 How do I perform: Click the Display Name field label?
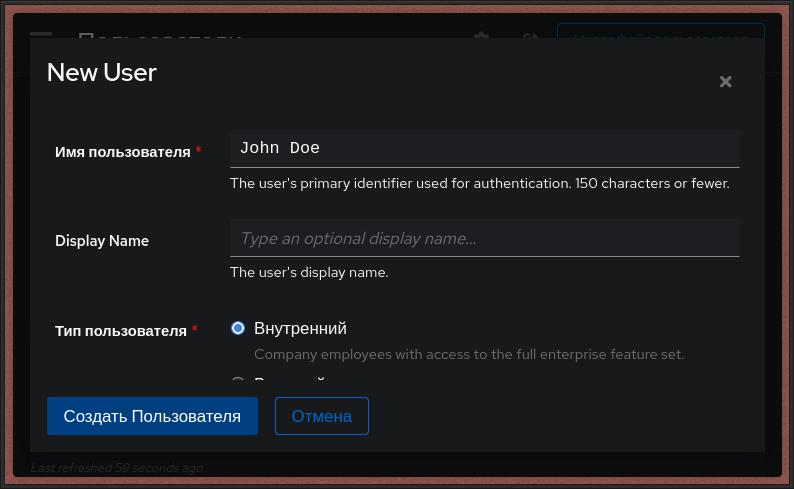click(102, 241)
